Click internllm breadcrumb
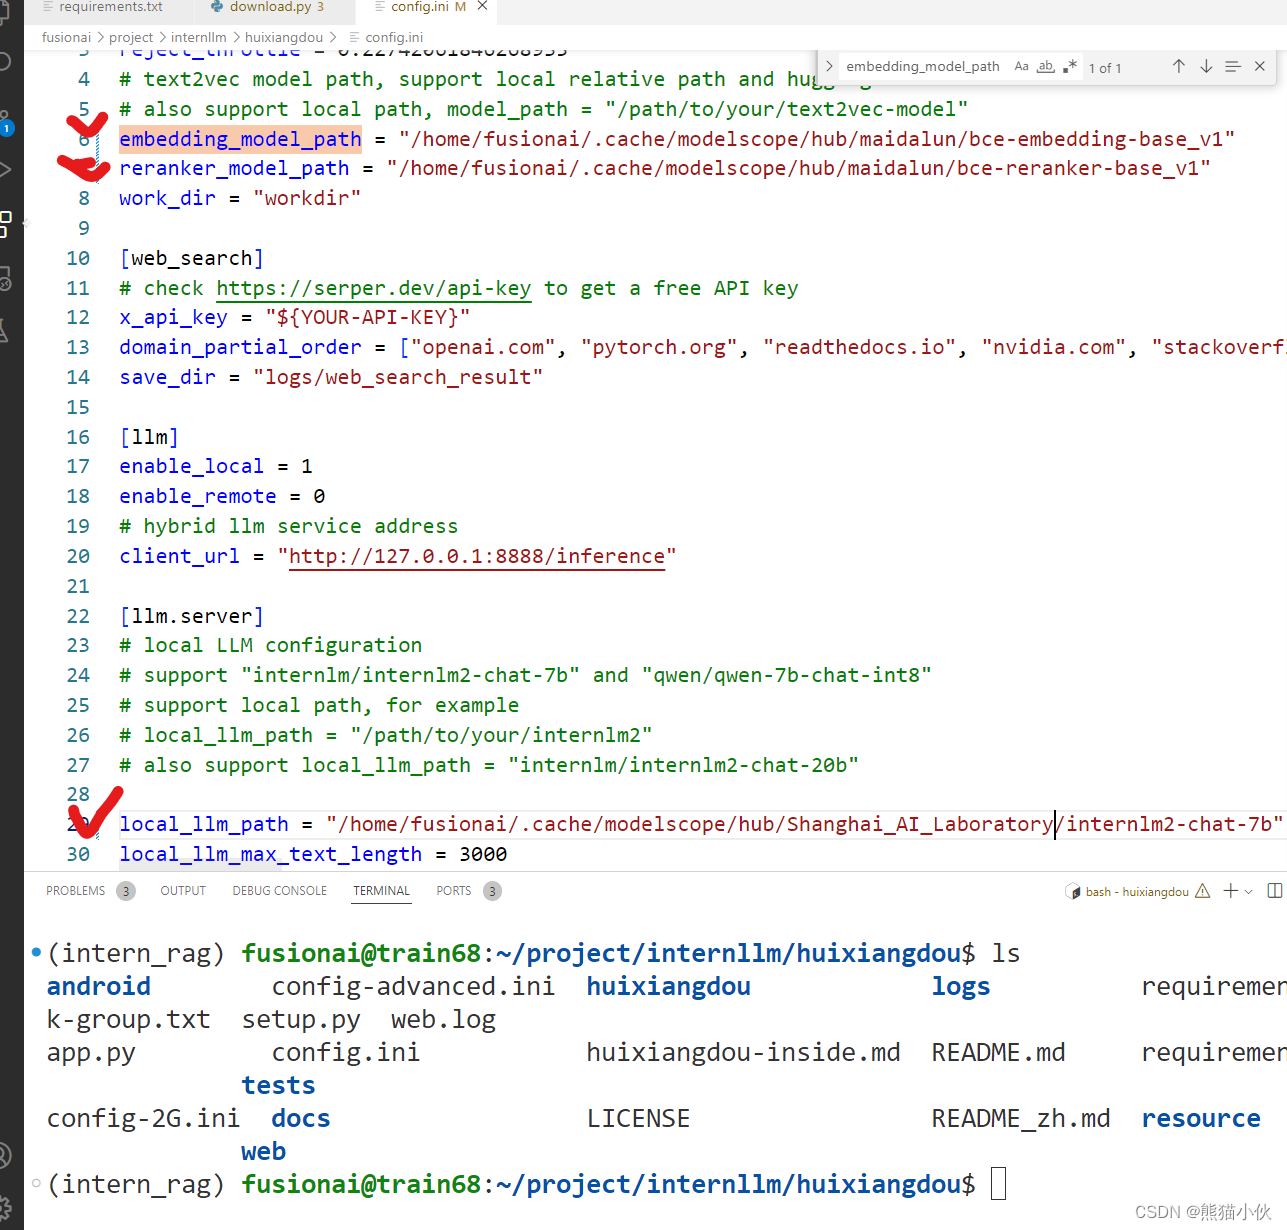Screen dimensions: 1287x1230 [x=198, y=37]
